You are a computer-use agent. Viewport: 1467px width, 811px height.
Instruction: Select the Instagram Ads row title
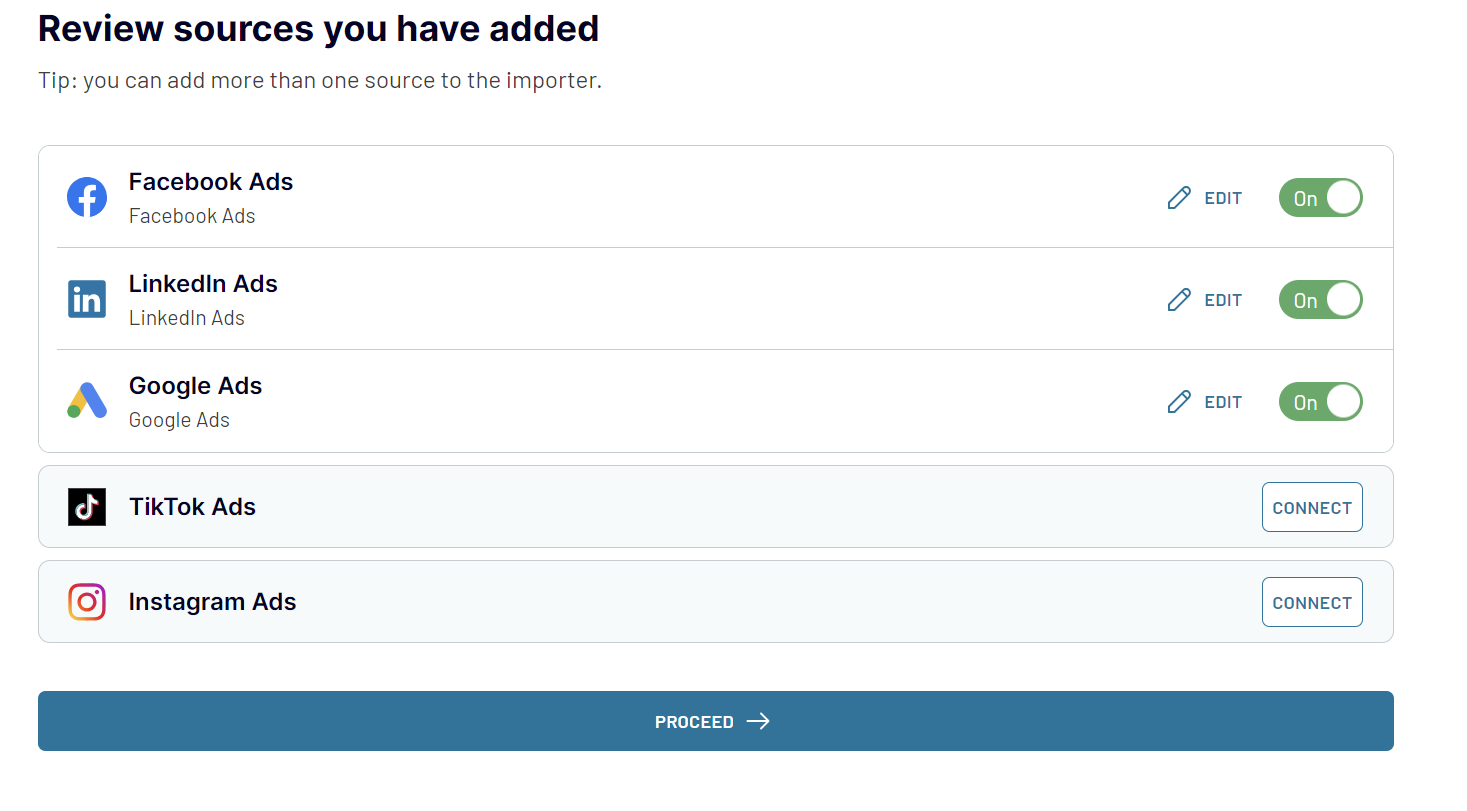(x=212, y=602)
